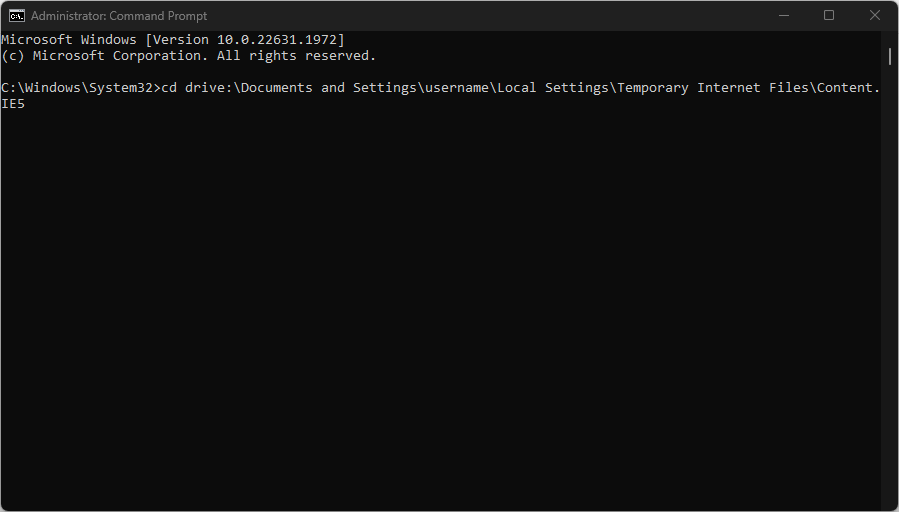Click the word 'Temporary' in the path
899x512 pixels.
pos(652,88)
